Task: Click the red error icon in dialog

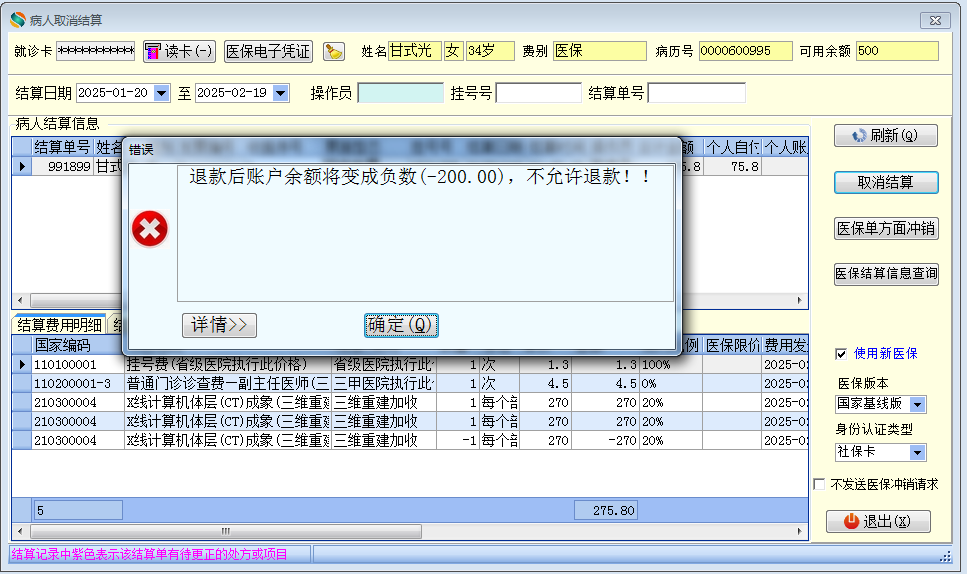Action: 150,229
